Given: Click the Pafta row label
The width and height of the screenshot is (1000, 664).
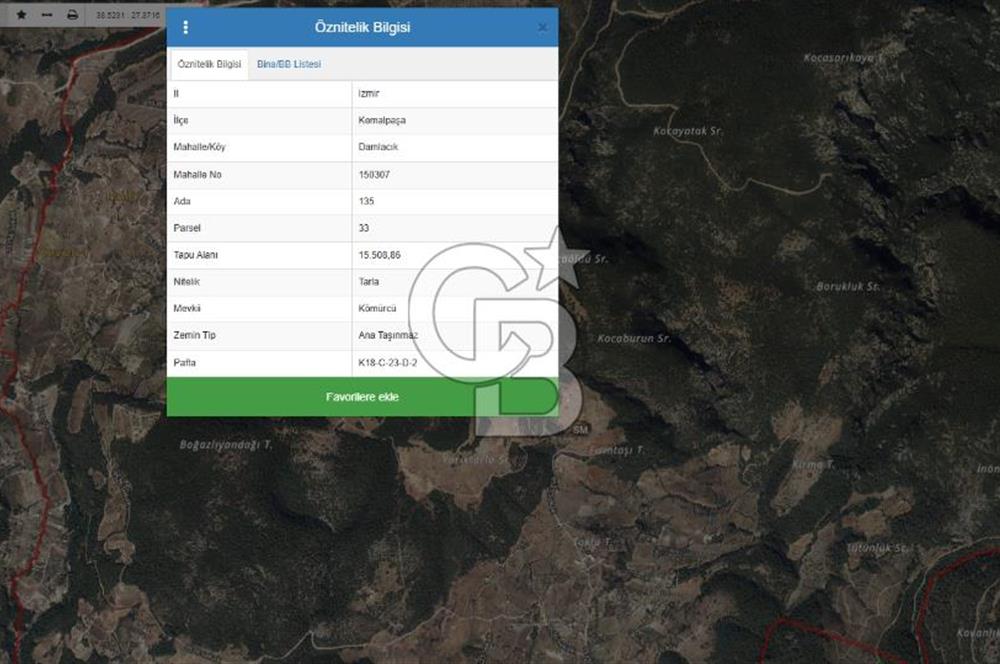Looking at the screenshot, I should pyautogui.click(x=184, y=362).
